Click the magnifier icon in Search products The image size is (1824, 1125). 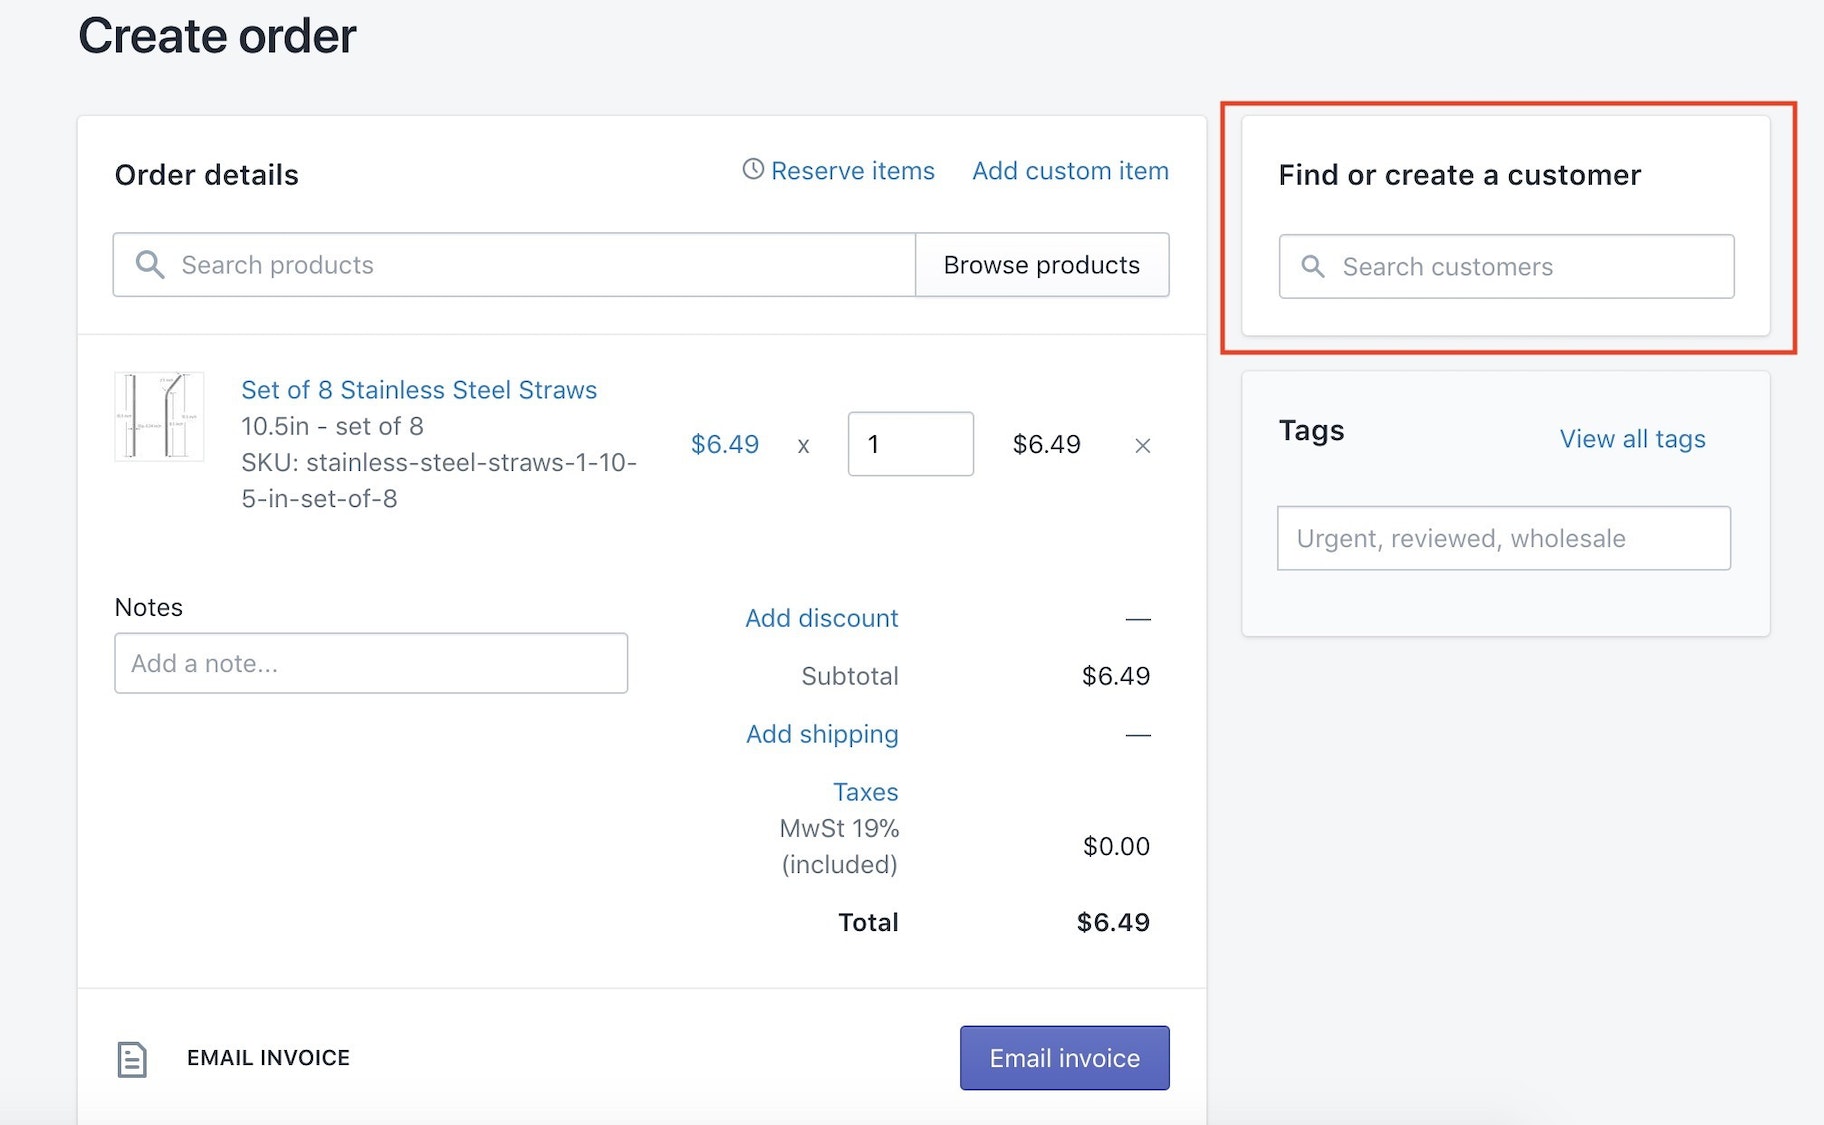150,265
